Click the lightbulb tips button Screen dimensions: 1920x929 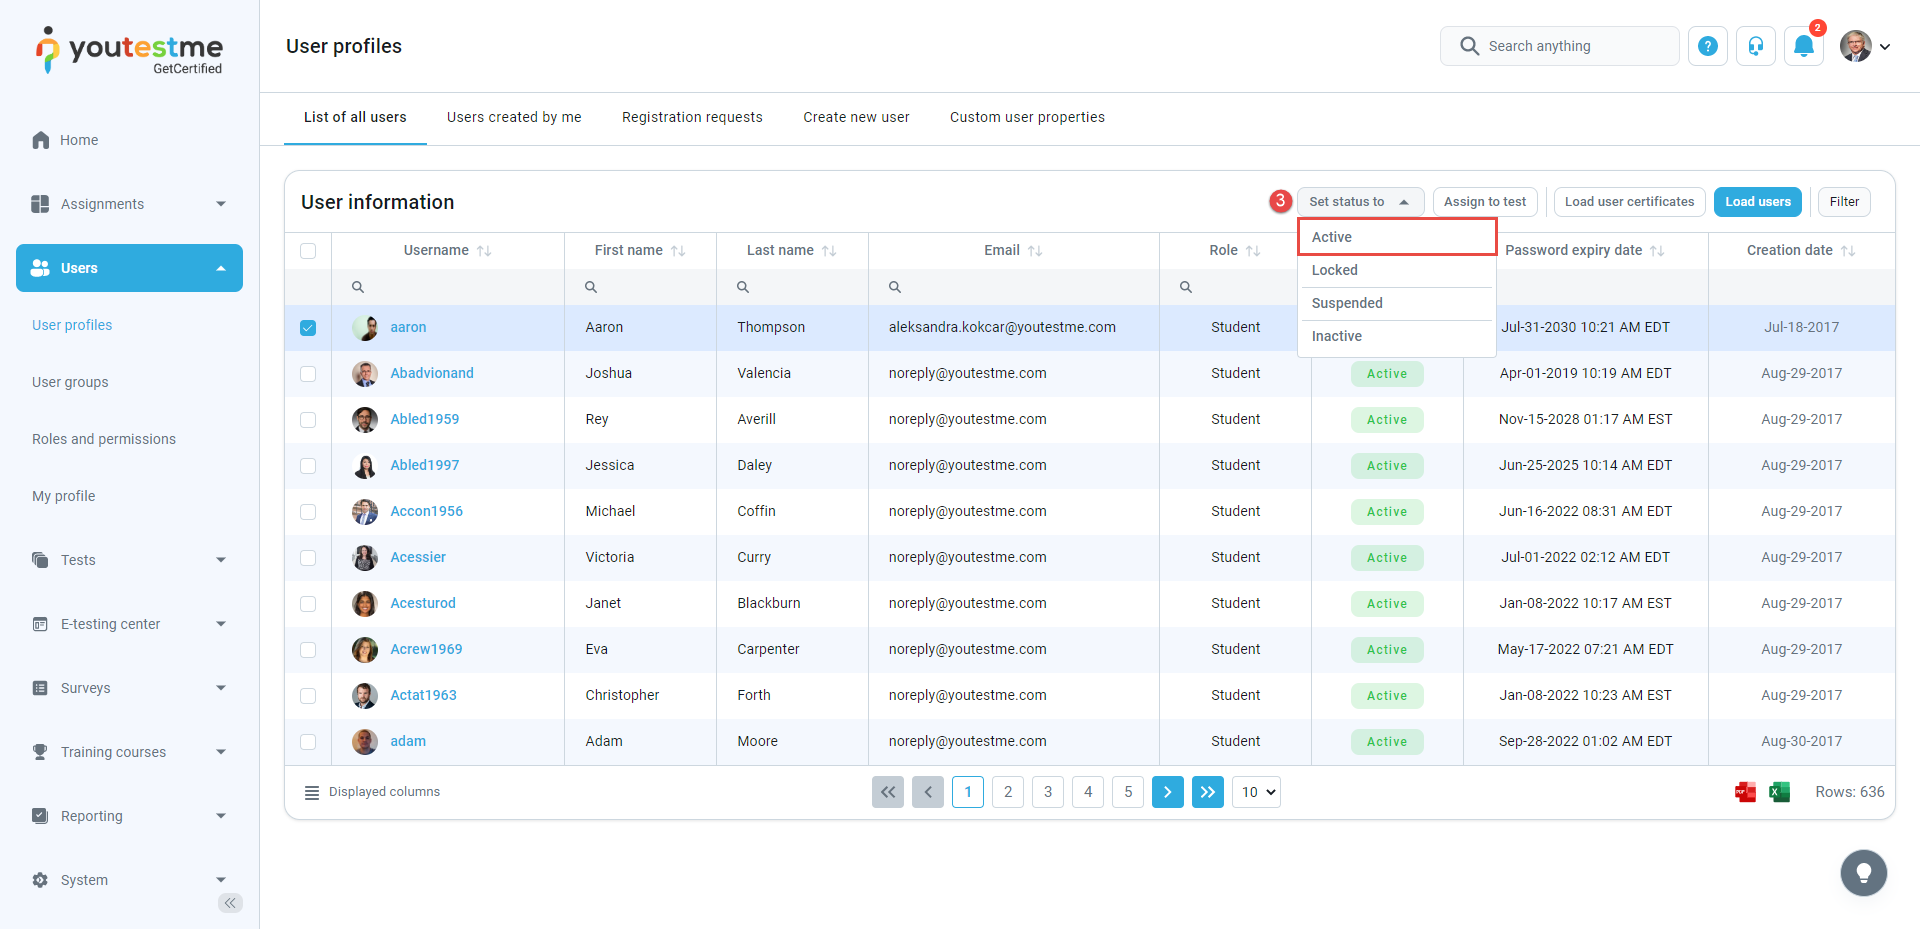[1864, 873]
